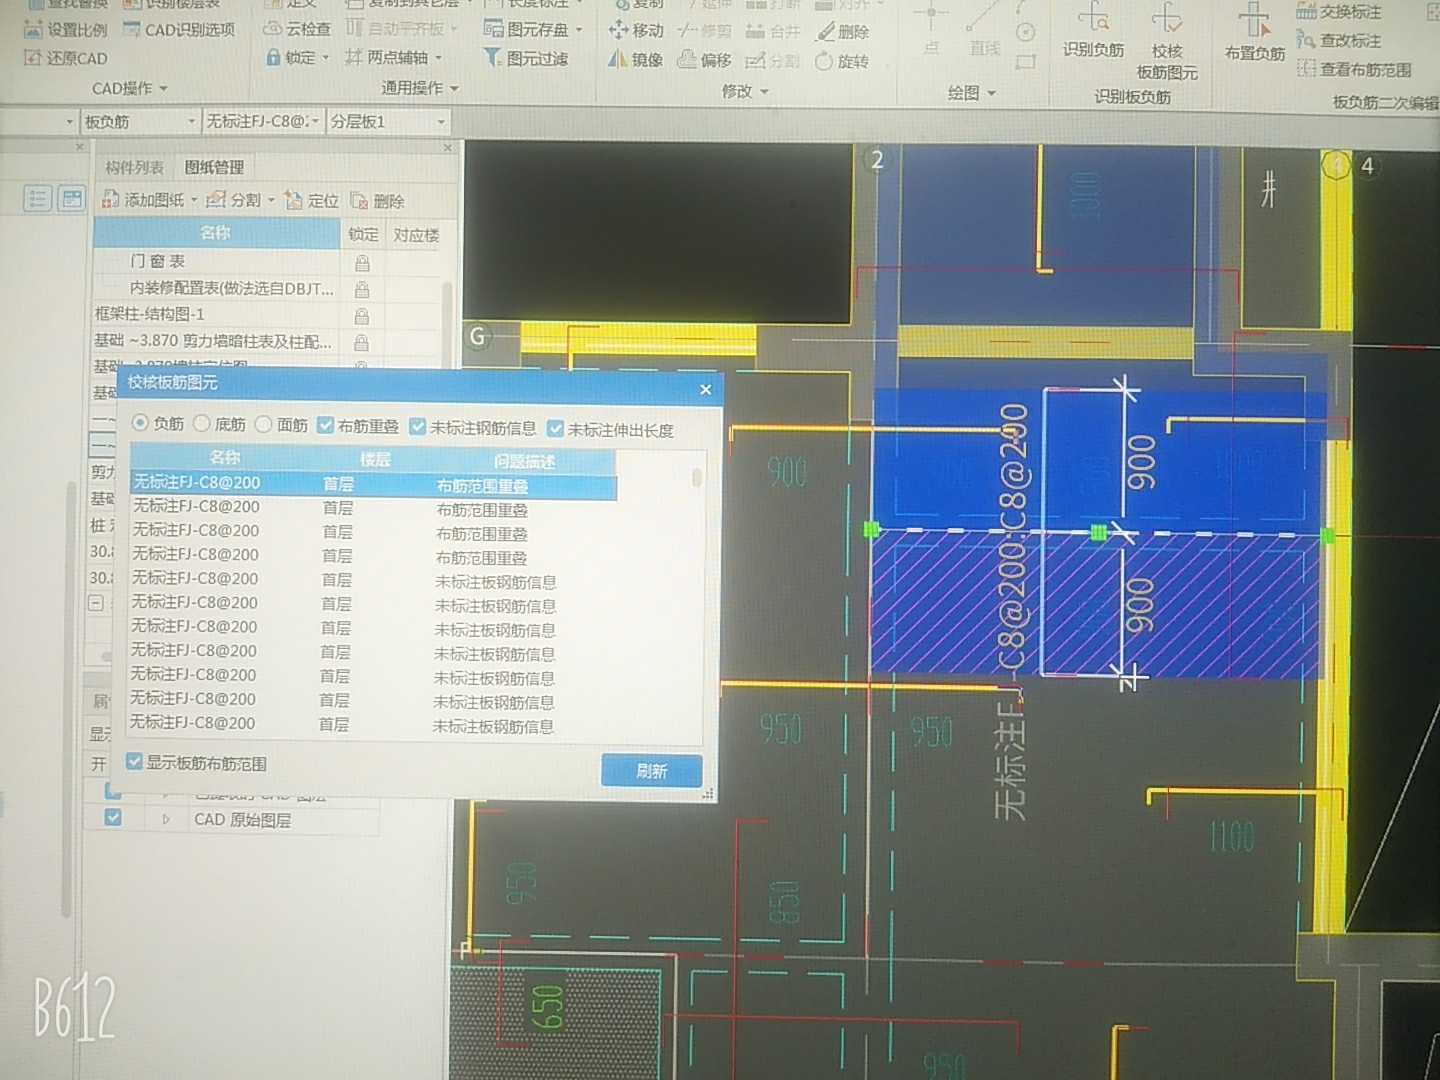Click 图元存盘 save elements icon
The height and width of the screenshot is (1080, 1440).
click(x=493, y=29)
